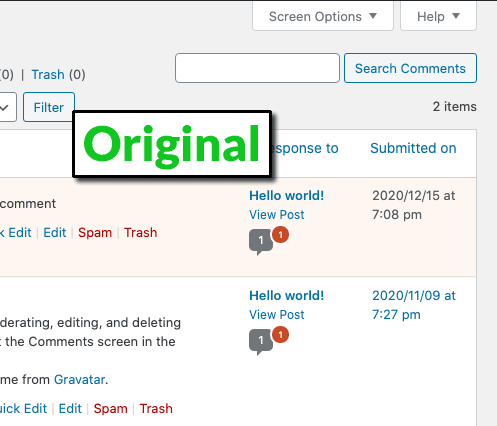Open the 2020/11/09 at 7:27 pm date link
Image resolution: width=497 pixels, height=426 pixels.
coord(414,305)
